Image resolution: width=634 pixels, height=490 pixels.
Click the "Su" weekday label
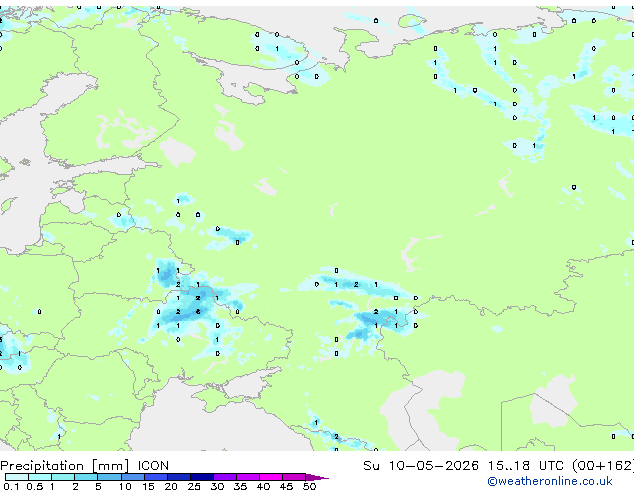[371, 466]
